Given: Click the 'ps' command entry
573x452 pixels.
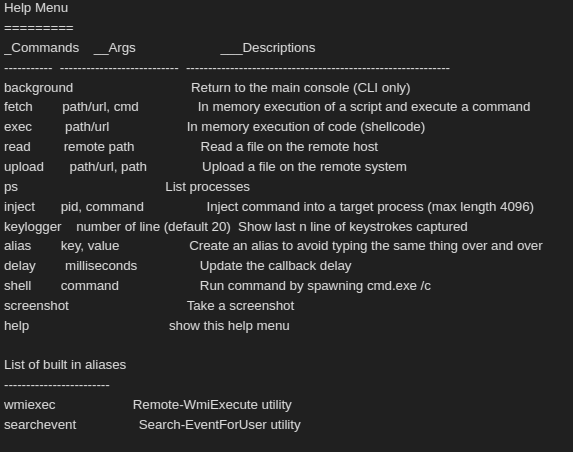Looking at the screenshot, I should pos(11,187).
